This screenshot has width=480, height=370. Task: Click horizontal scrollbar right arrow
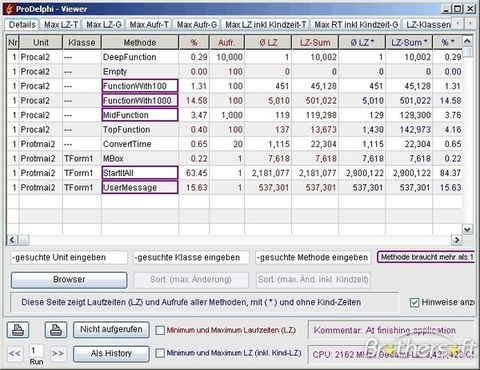[x=456, y=240]
